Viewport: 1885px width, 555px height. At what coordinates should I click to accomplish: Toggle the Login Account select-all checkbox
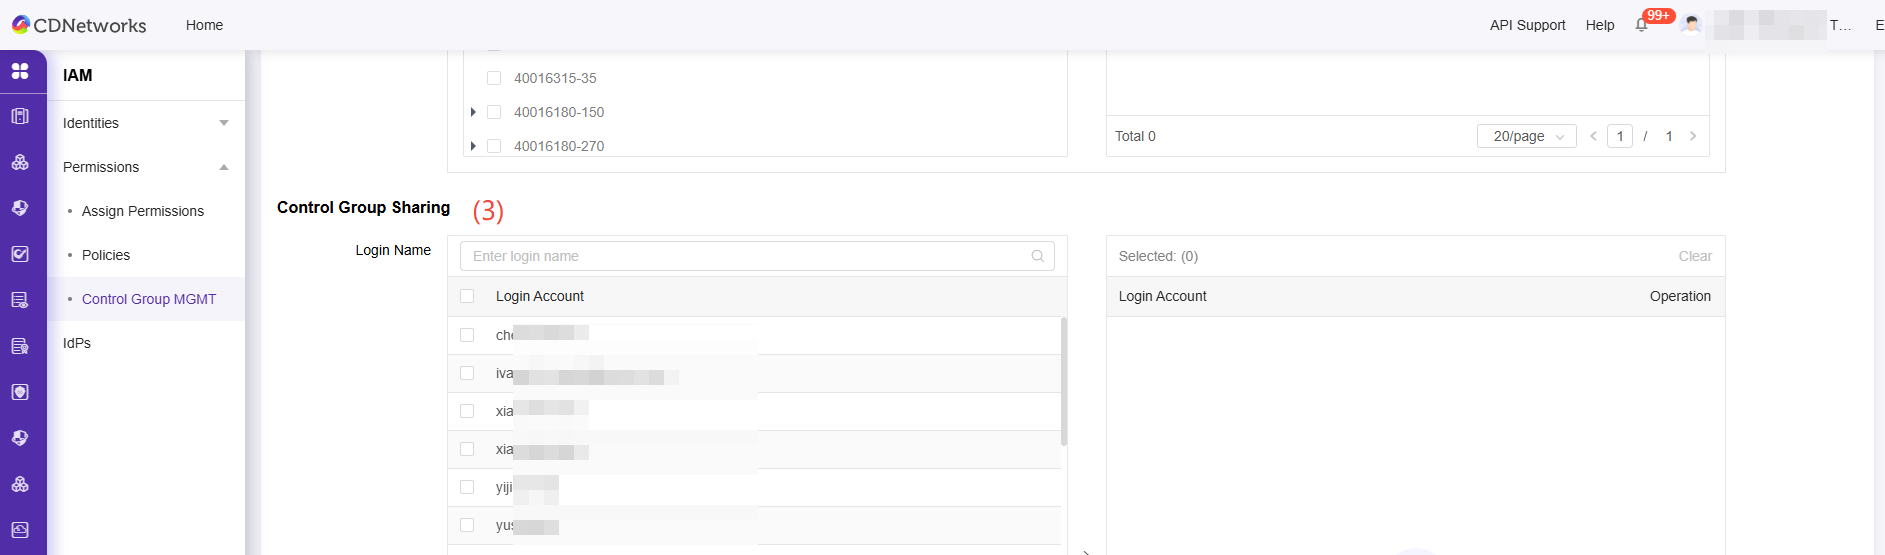click(467, 296)
